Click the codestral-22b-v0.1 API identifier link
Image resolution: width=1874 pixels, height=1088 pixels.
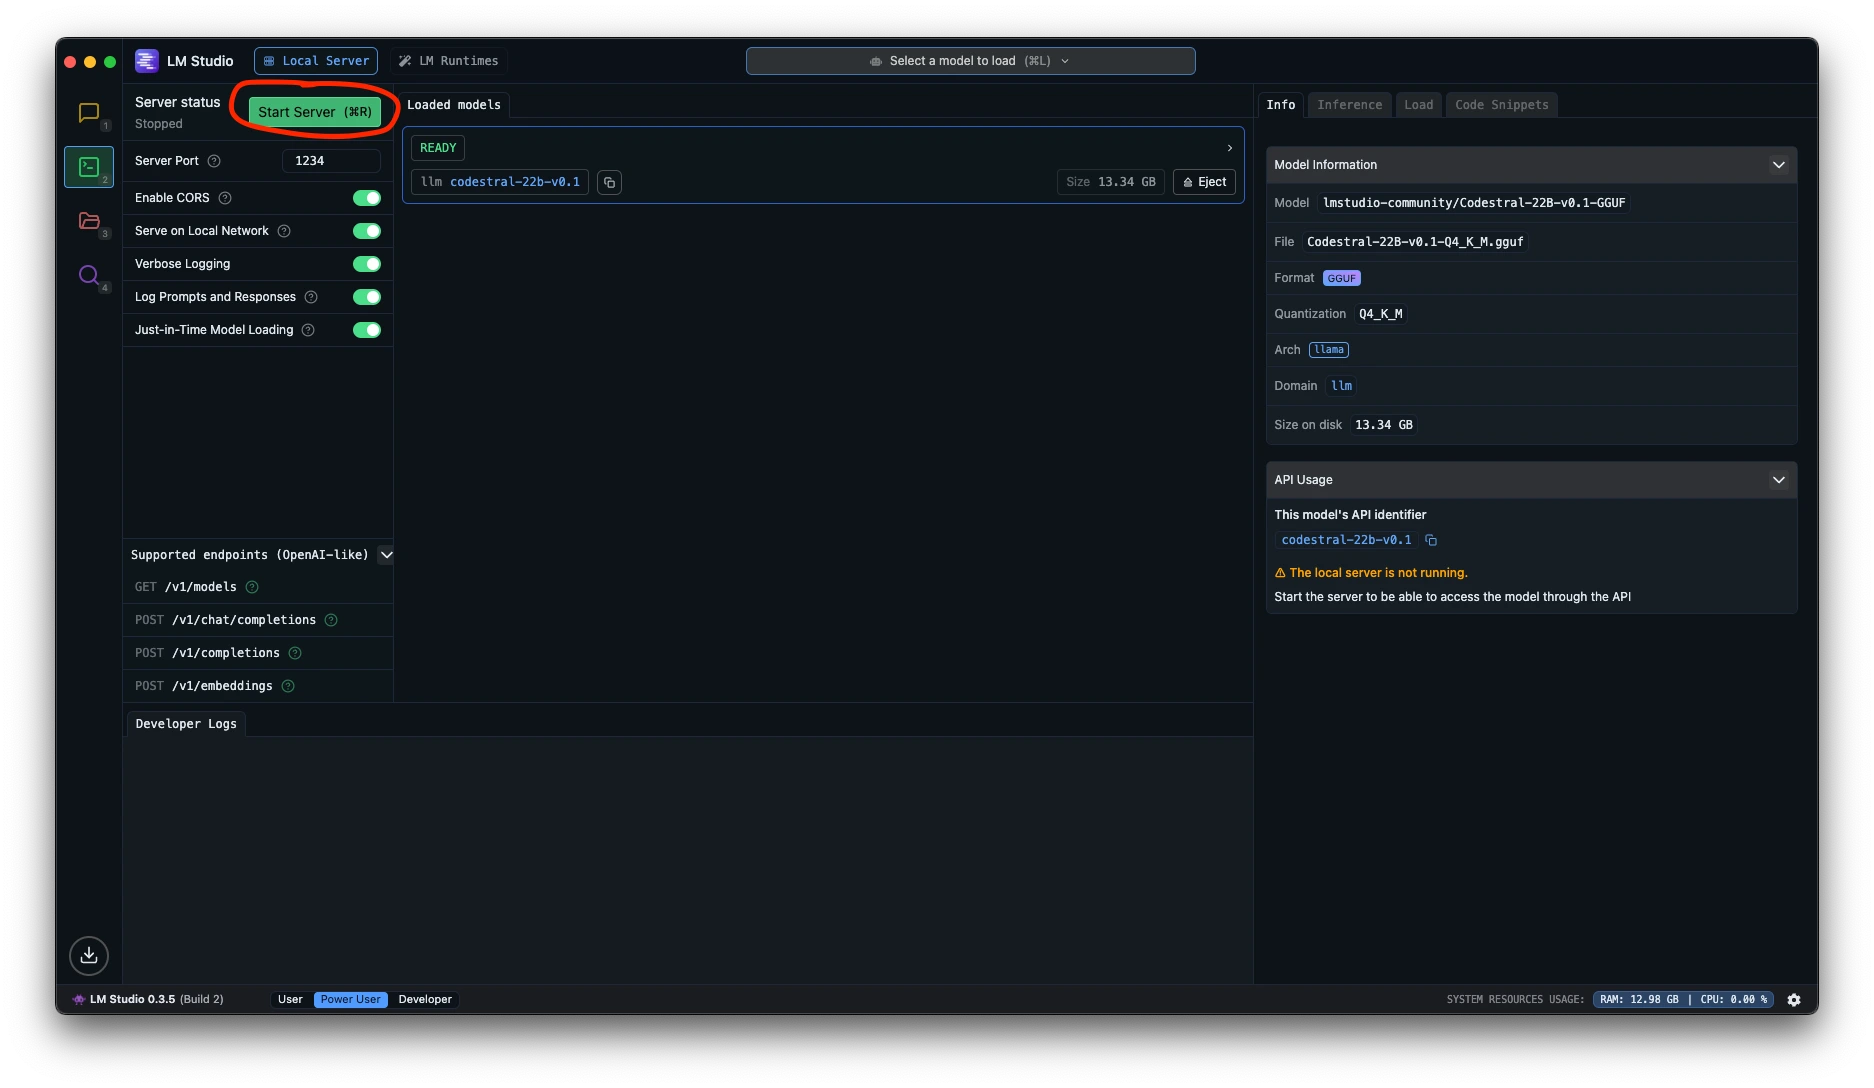1346,540
